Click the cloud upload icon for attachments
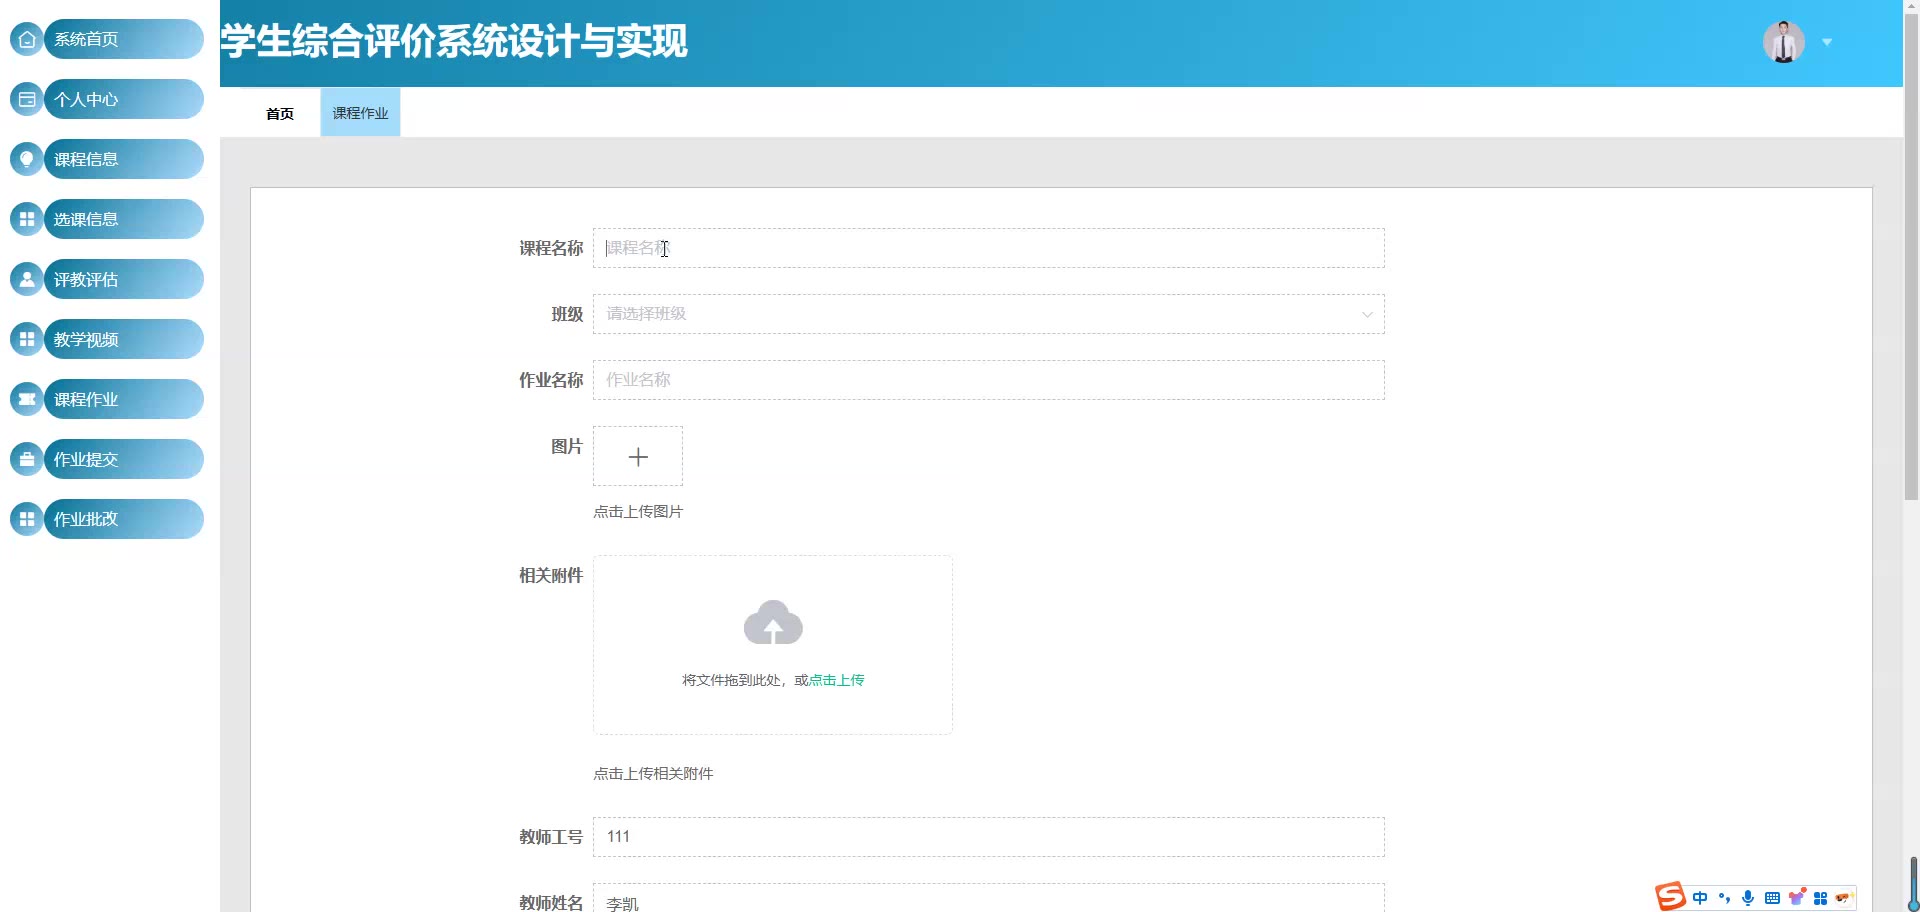This screenshot has width=1920, height=912. [772, 623]
